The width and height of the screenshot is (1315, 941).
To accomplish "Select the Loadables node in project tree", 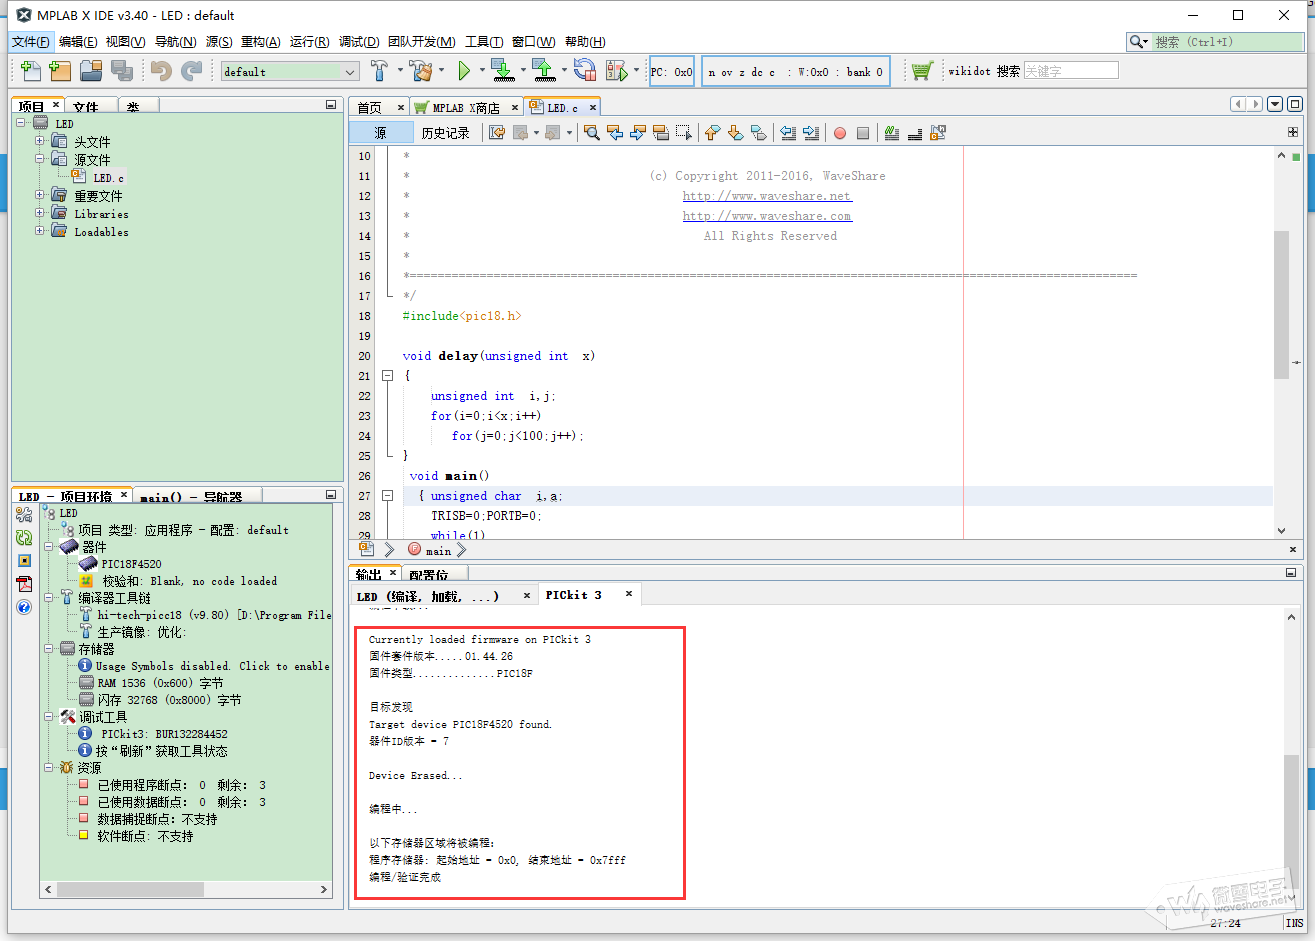I will click(x=101, y=232).
